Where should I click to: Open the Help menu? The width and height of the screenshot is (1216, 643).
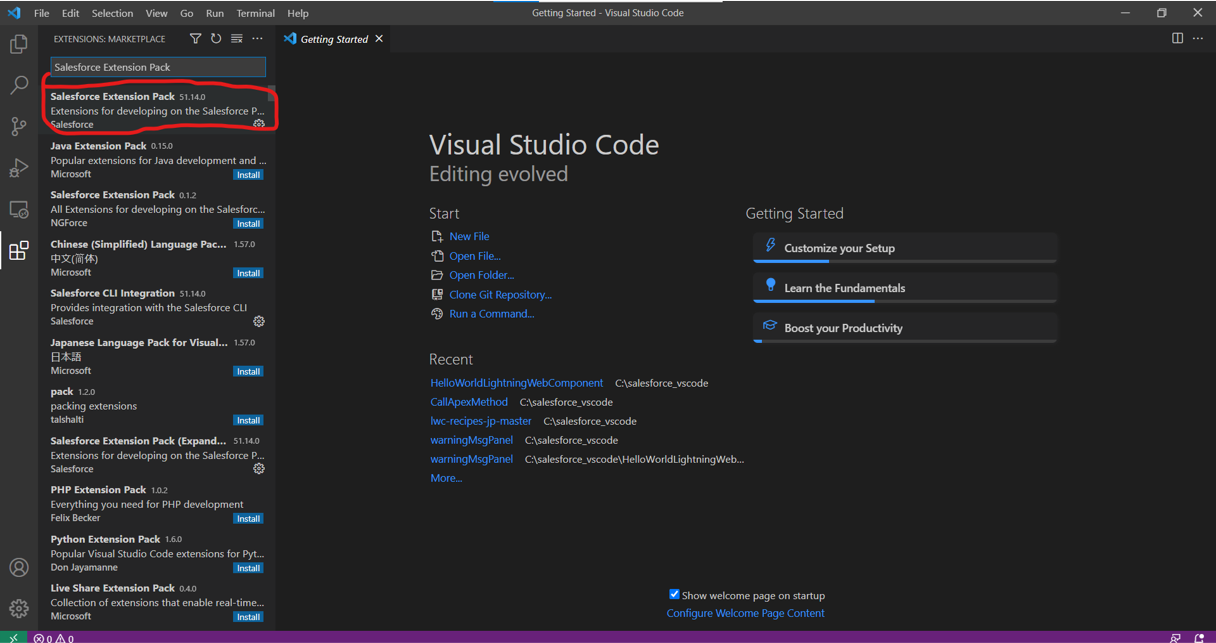[298, 13]
